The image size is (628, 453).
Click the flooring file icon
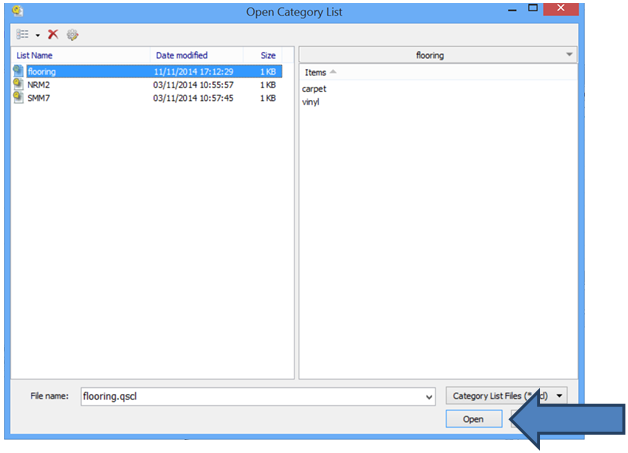coord(19,72)
